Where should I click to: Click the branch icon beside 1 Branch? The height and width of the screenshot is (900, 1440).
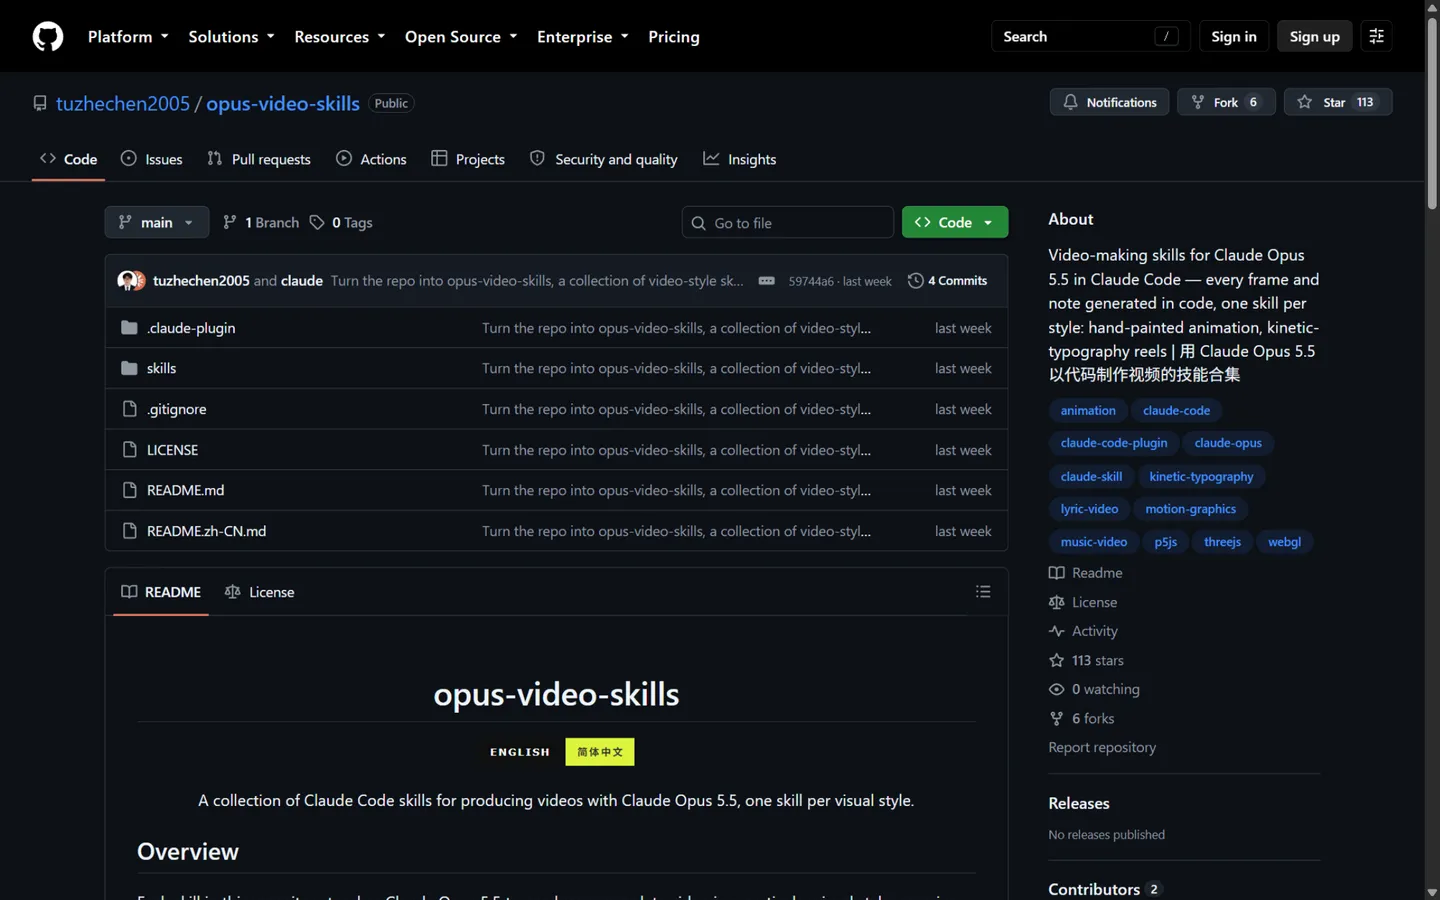(x=230, y=222)
